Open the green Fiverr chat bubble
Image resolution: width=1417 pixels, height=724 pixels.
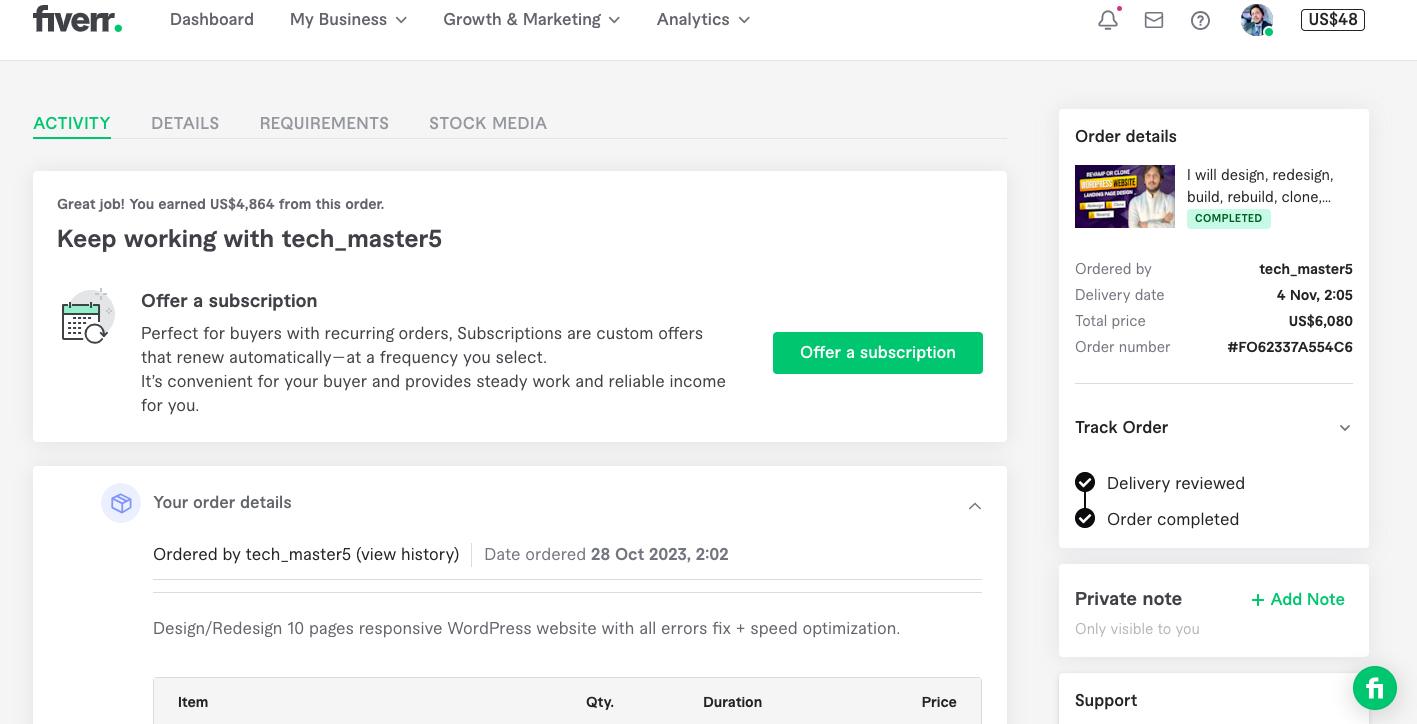tap(1375, 688)
